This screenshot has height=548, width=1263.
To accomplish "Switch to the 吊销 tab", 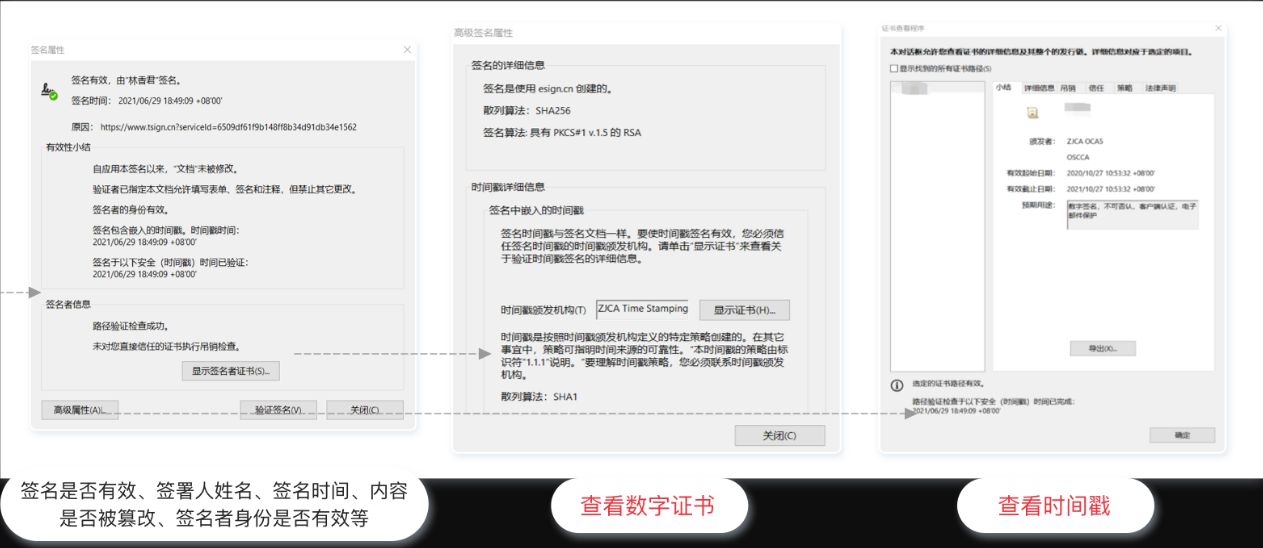I will click(1069, 88).
